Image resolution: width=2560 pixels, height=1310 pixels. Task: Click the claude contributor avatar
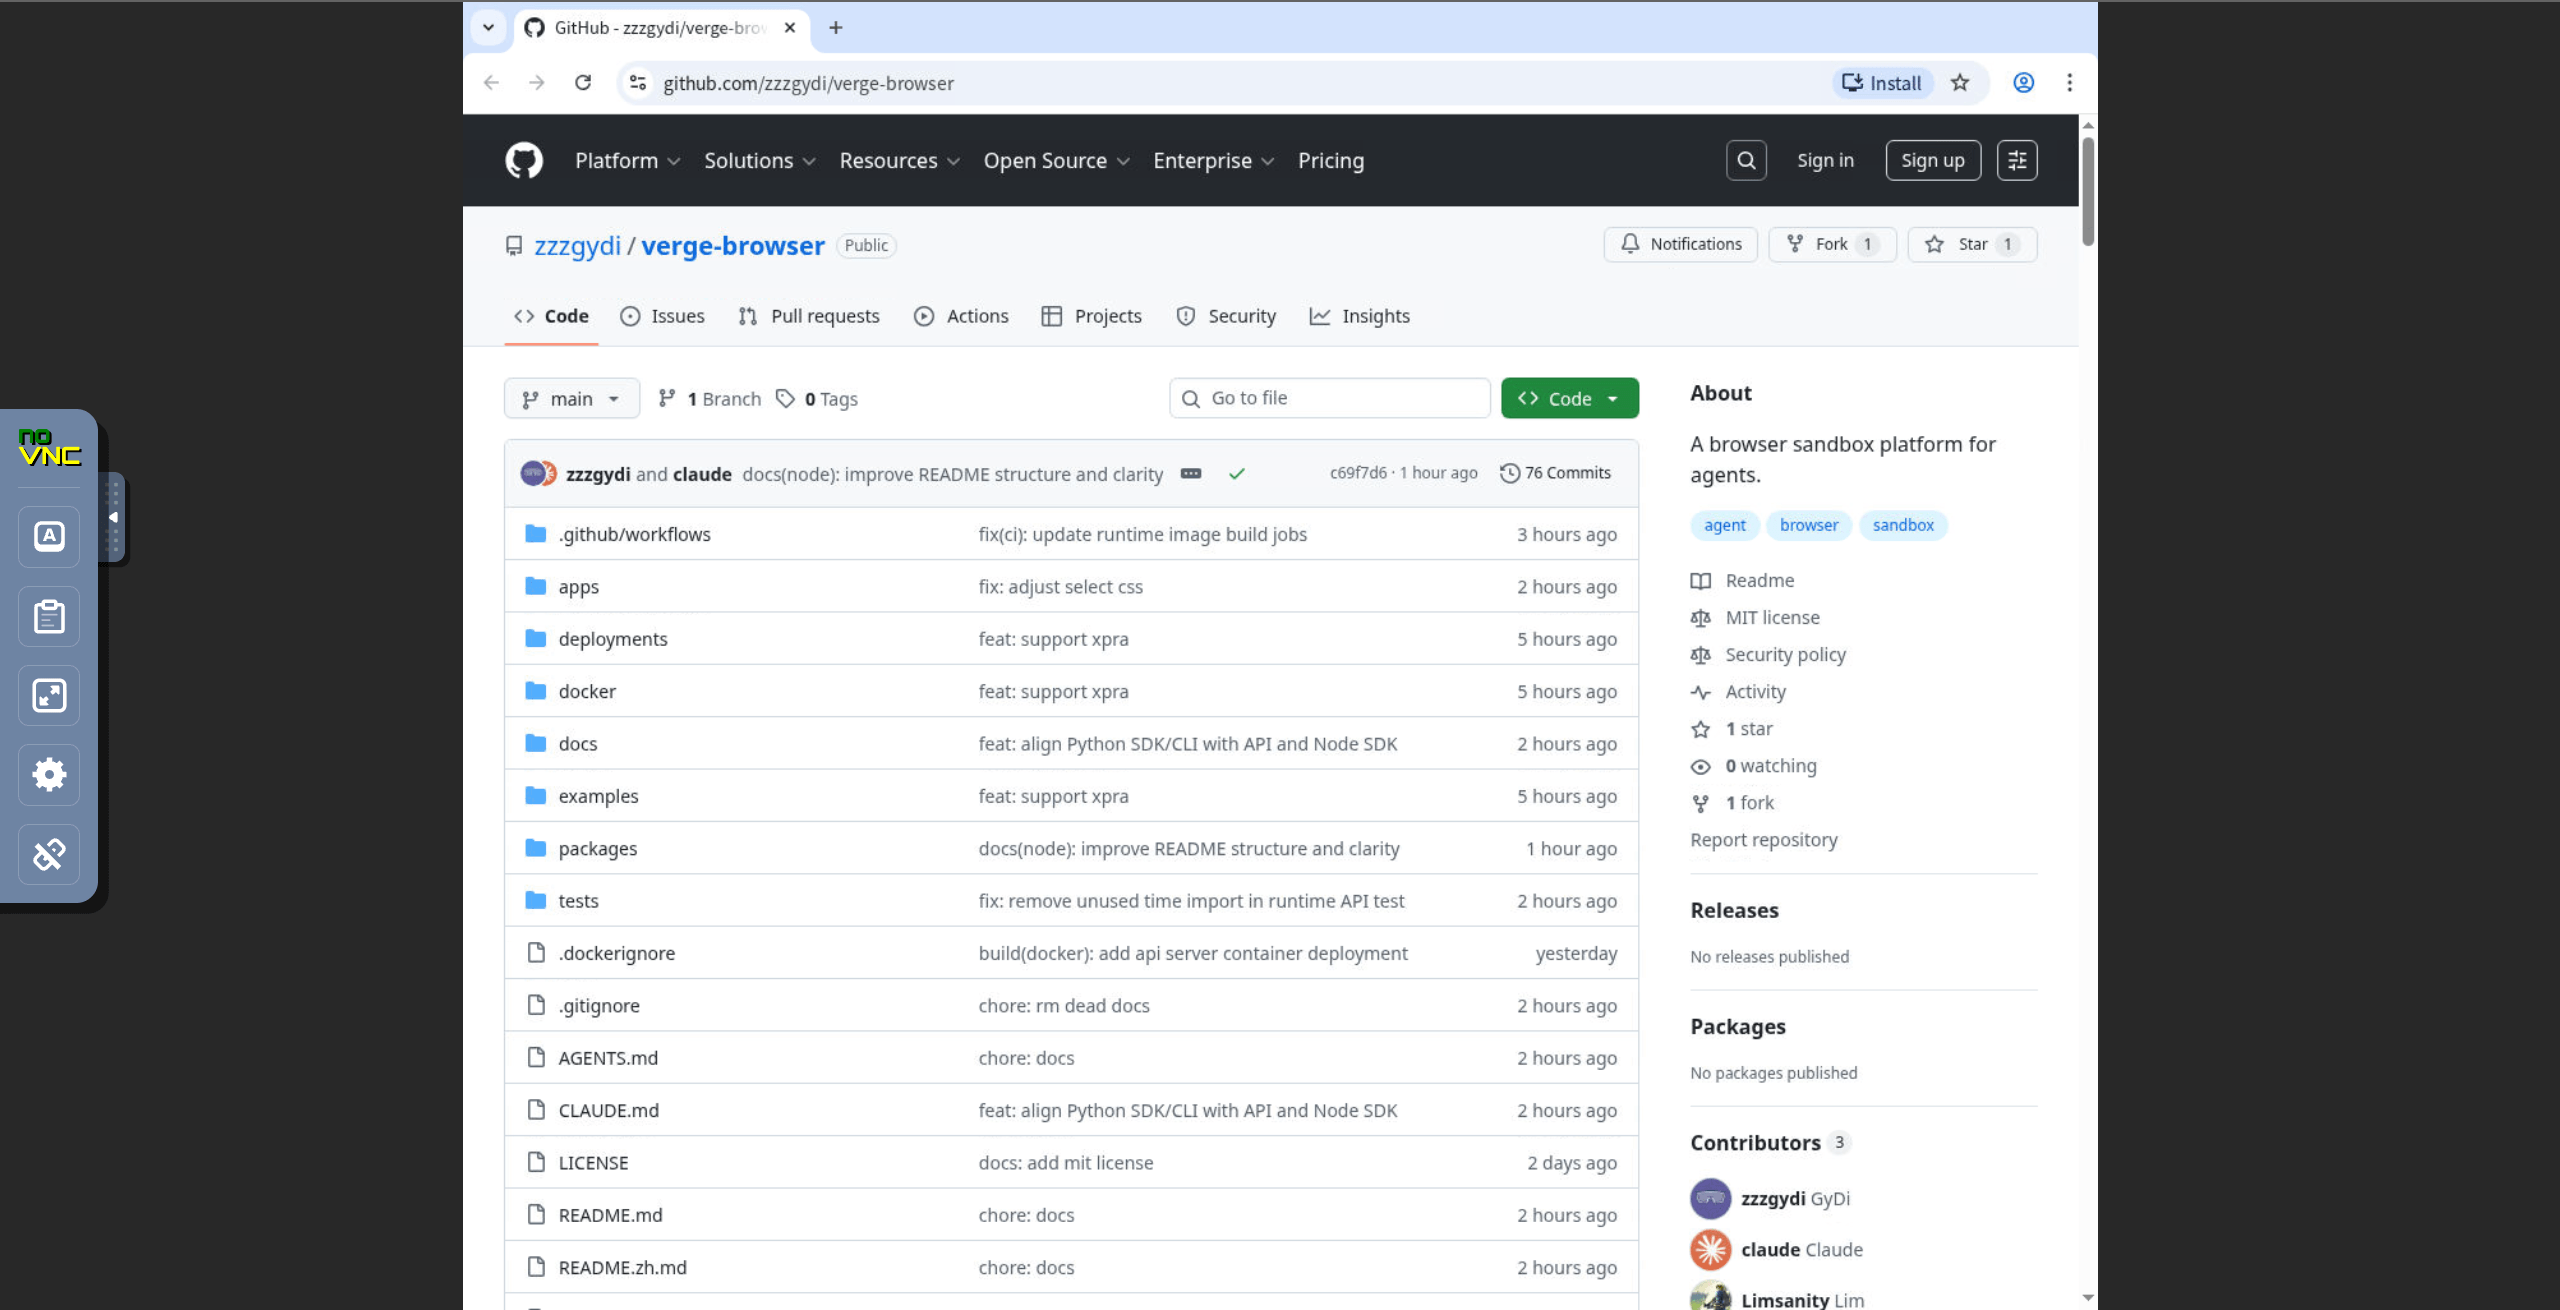tap(1710, 1250)
